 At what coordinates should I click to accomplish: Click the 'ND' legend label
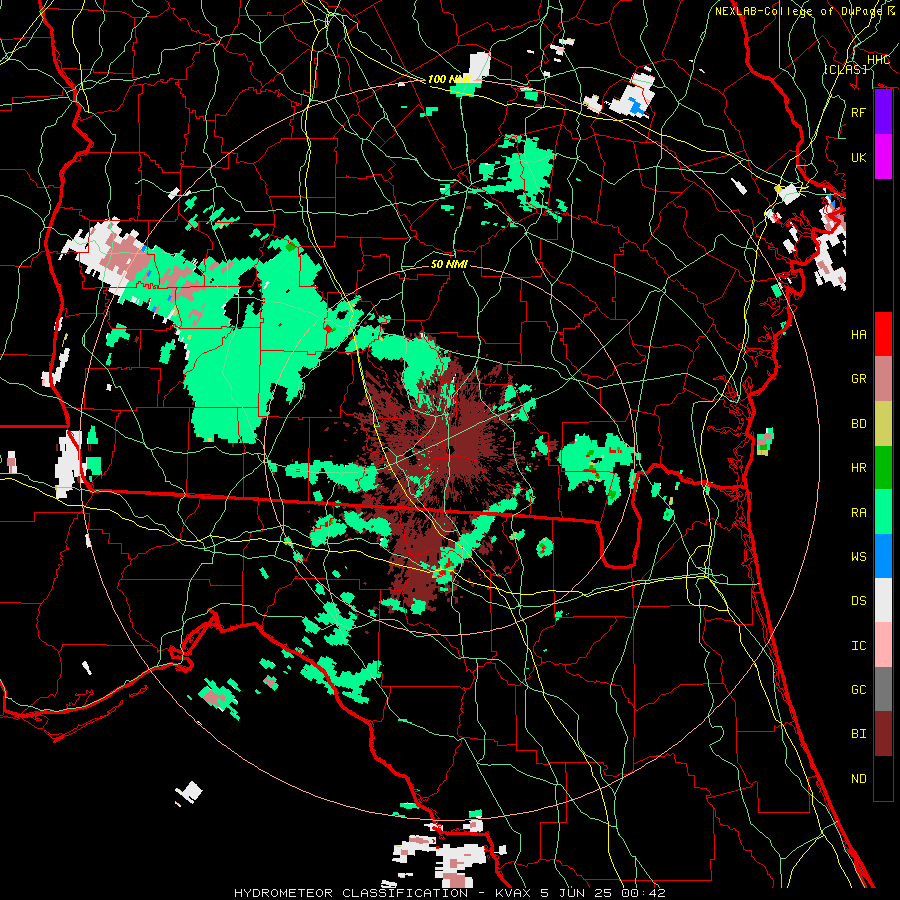pyautogui.click(x=858, y=779)
